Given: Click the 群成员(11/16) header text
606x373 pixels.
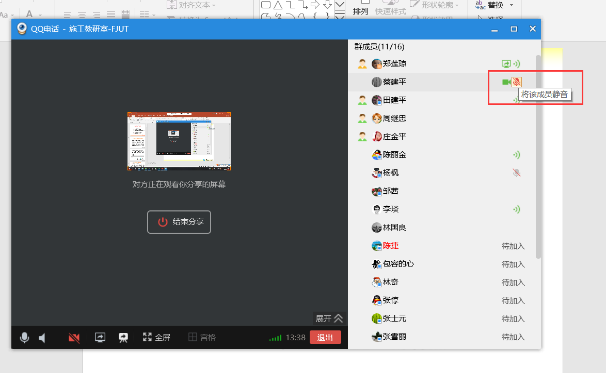Looking at the screenshot, I should tap(380, 47).
